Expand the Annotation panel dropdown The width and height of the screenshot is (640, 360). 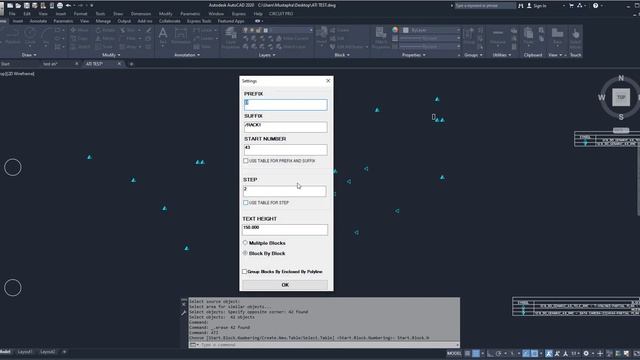point(187,55)
